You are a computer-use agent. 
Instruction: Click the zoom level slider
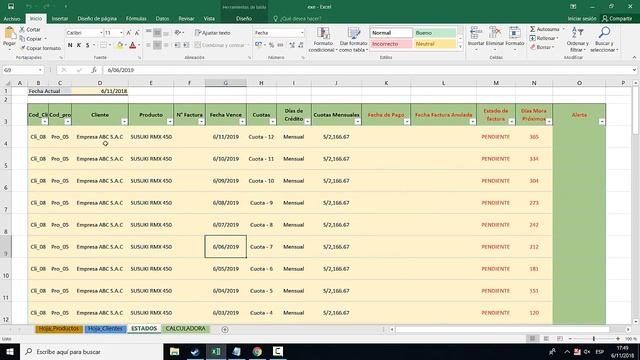pyautogui.click(x=594, y=339)
